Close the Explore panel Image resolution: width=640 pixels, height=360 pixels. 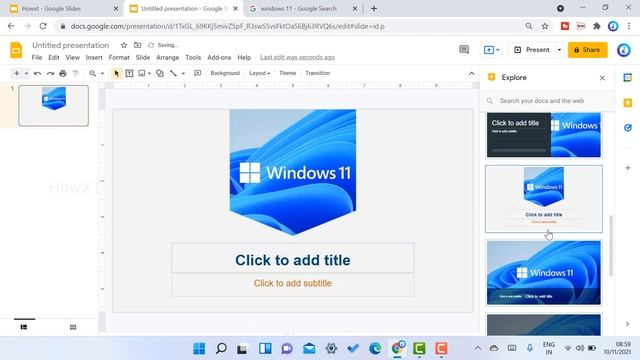click(602, 78)
